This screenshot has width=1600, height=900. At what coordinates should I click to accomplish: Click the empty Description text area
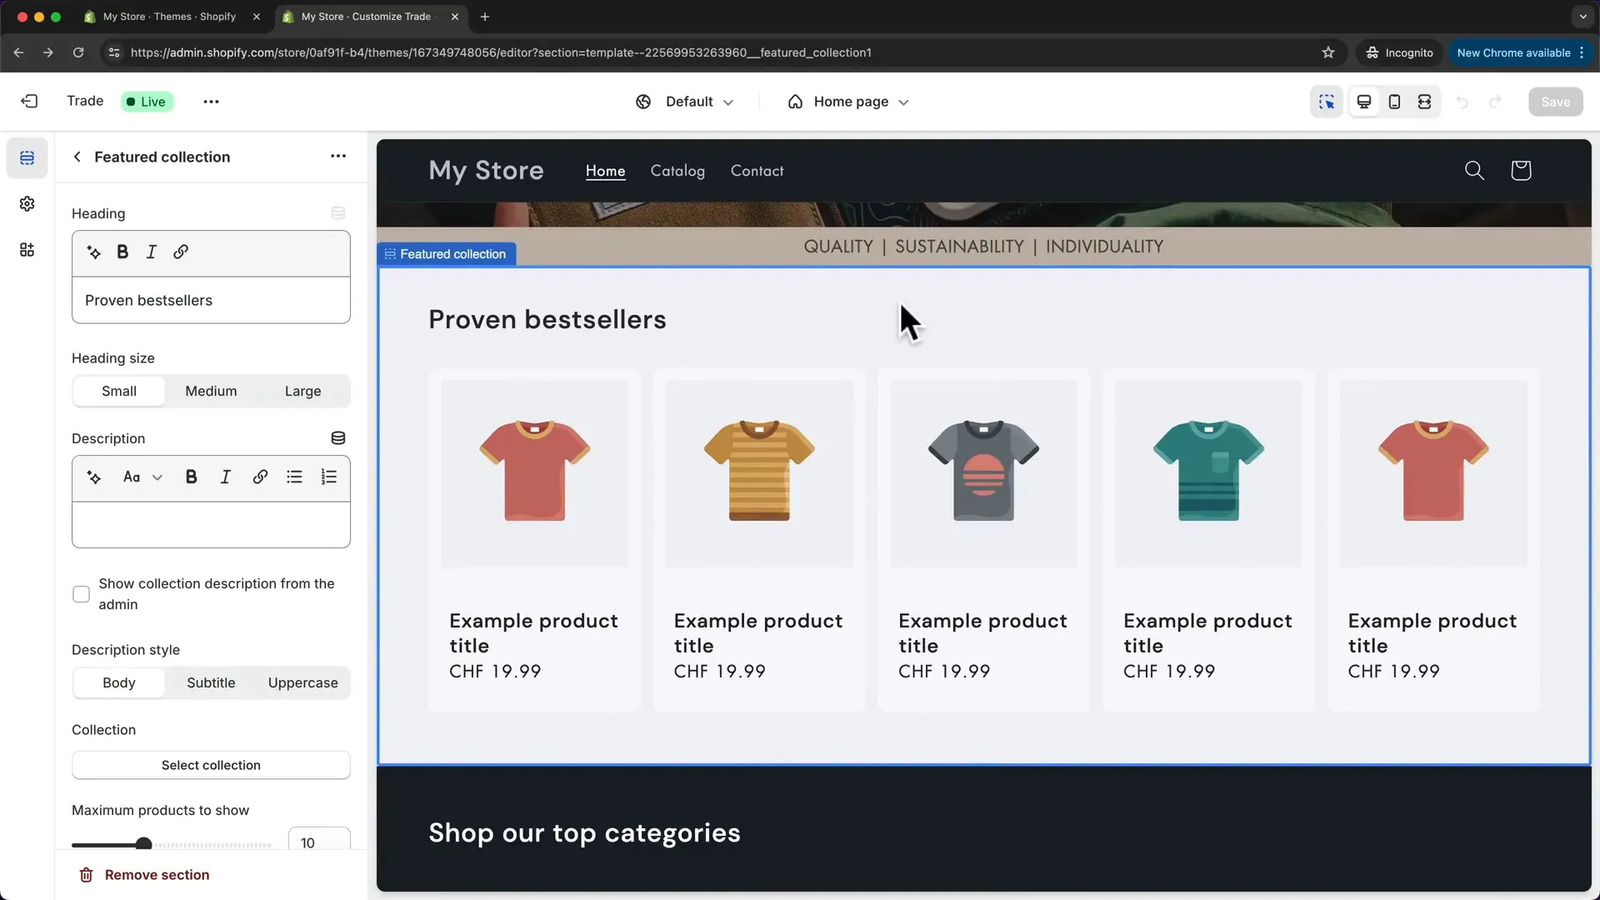point(211,525)
